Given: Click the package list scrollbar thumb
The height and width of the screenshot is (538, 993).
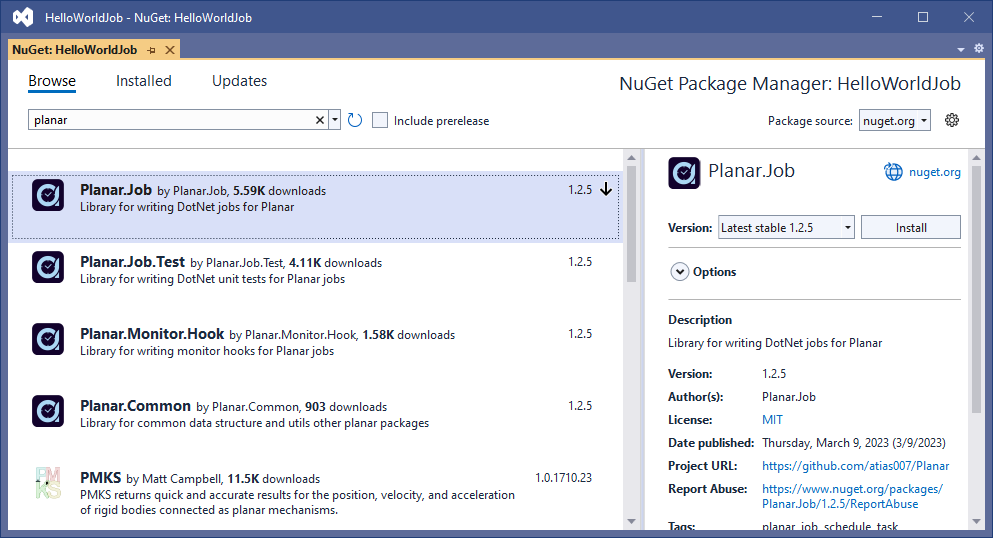Looking at the screenshot, I should (x=631, y=223).
